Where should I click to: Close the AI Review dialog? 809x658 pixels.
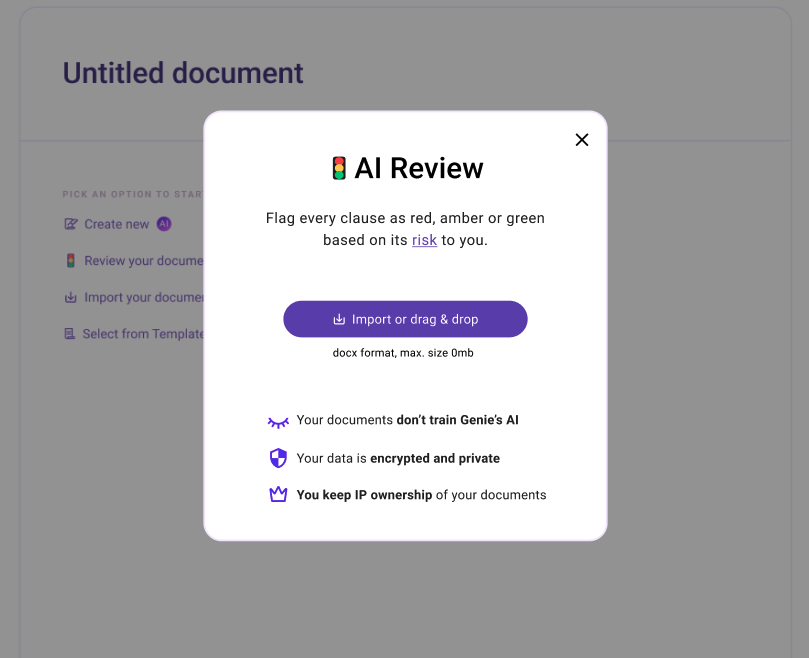[581, 139]
